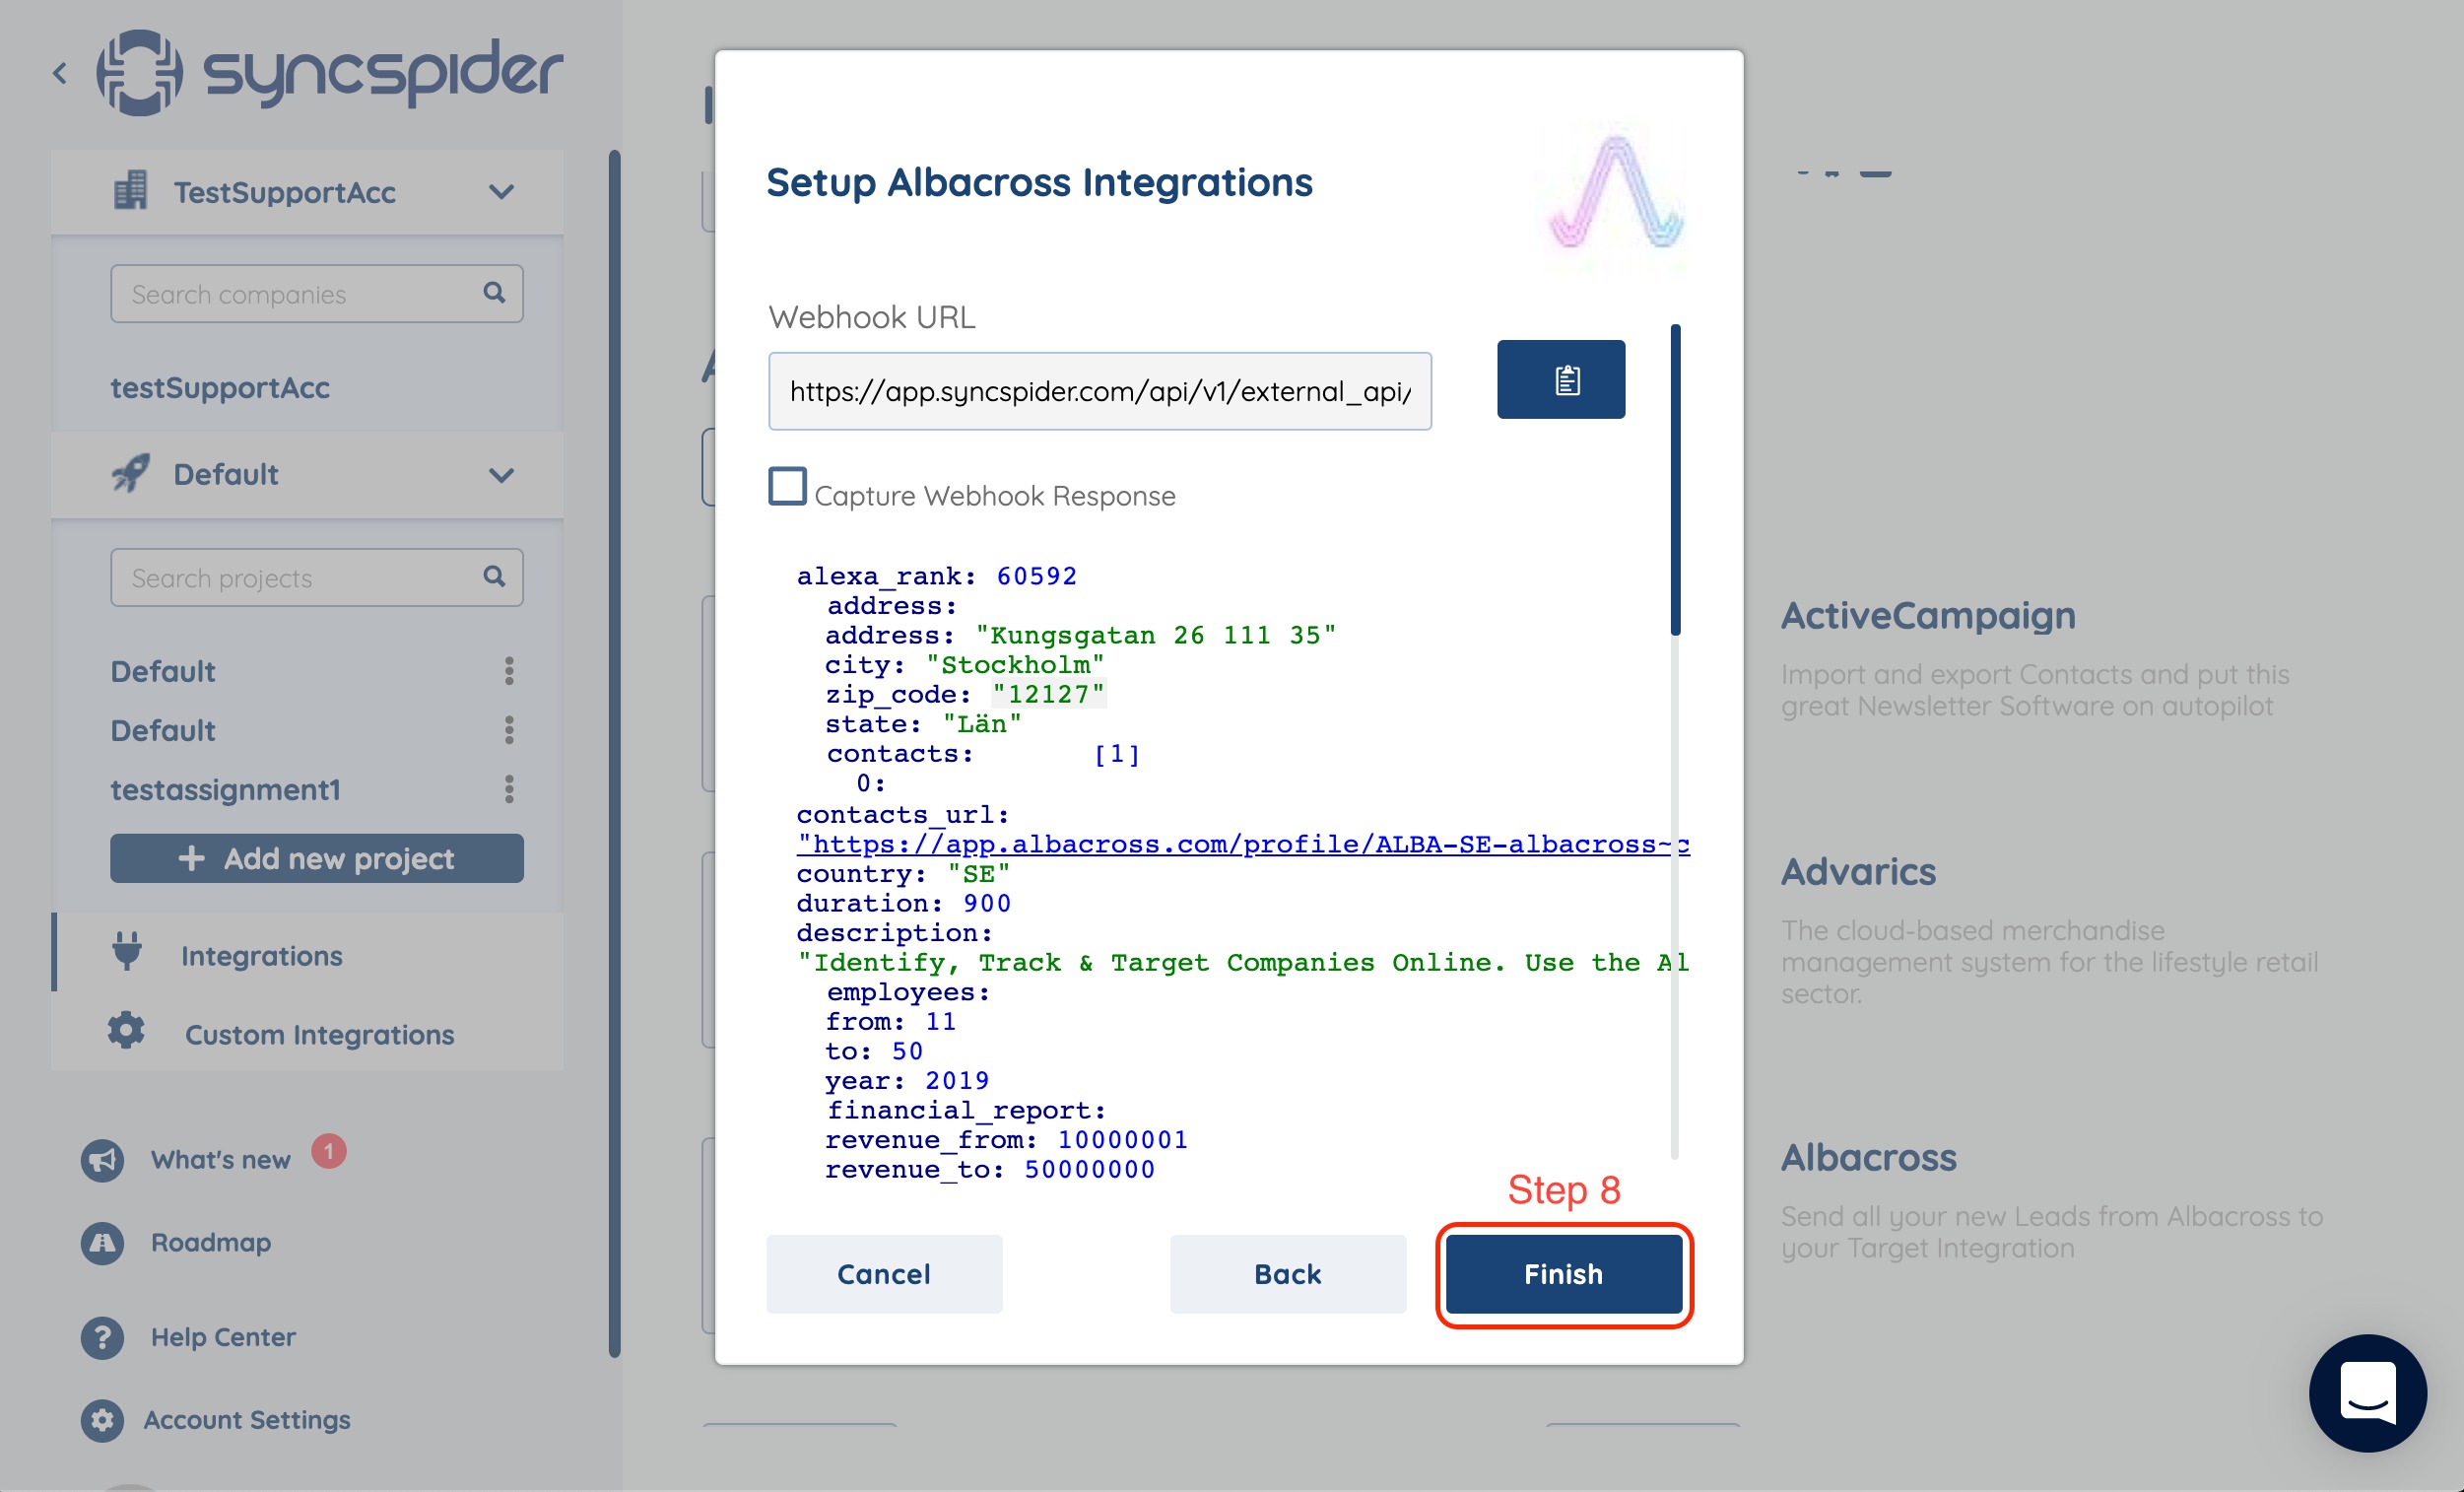Click the alexa_rank value 60592

(1036, 576)
